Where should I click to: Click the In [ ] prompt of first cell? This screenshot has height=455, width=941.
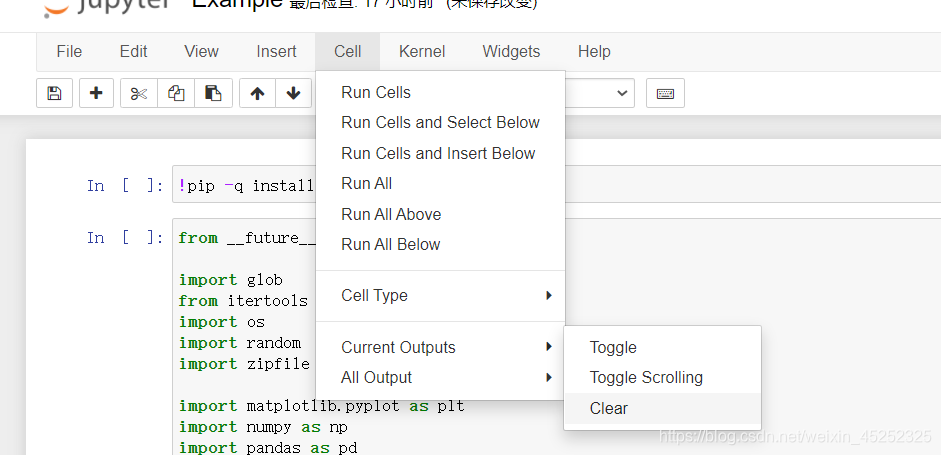coord(125,185)
